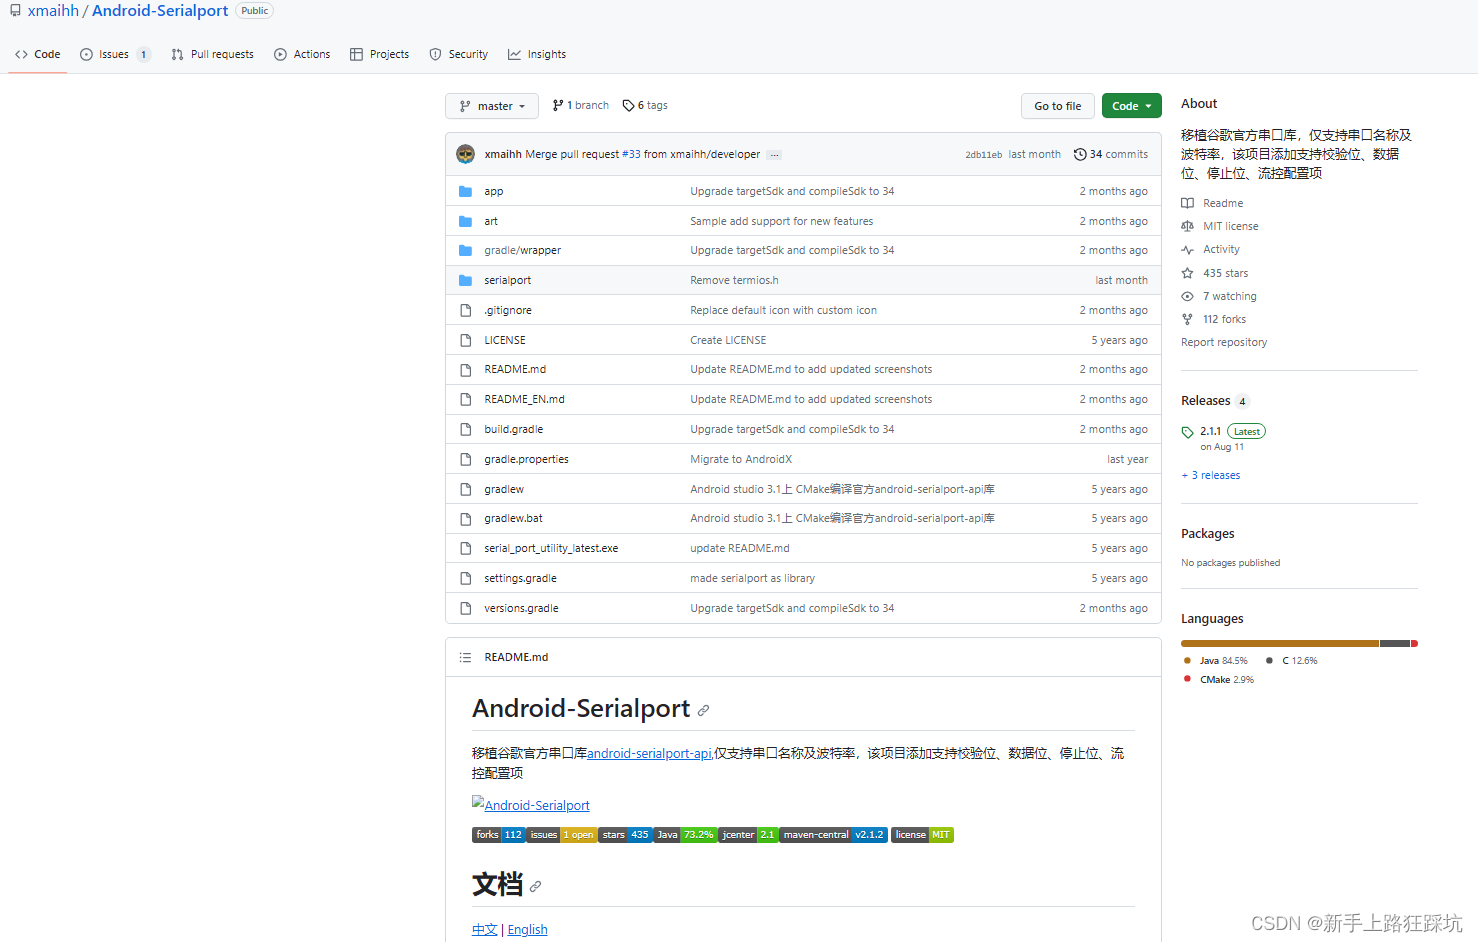
Task: Click the serialport folder icon
Action: tap(465, 280)
